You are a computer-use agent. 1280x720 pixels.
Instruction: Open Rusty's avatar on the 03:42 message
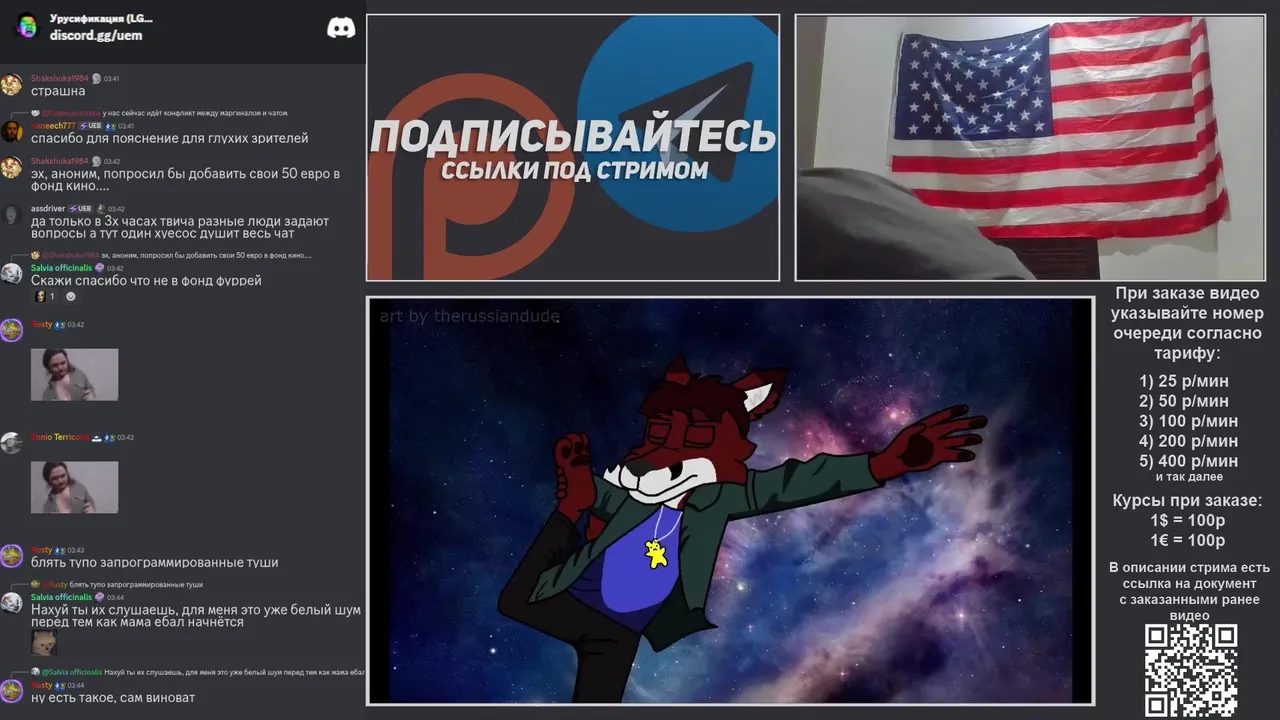pos(11,330)
